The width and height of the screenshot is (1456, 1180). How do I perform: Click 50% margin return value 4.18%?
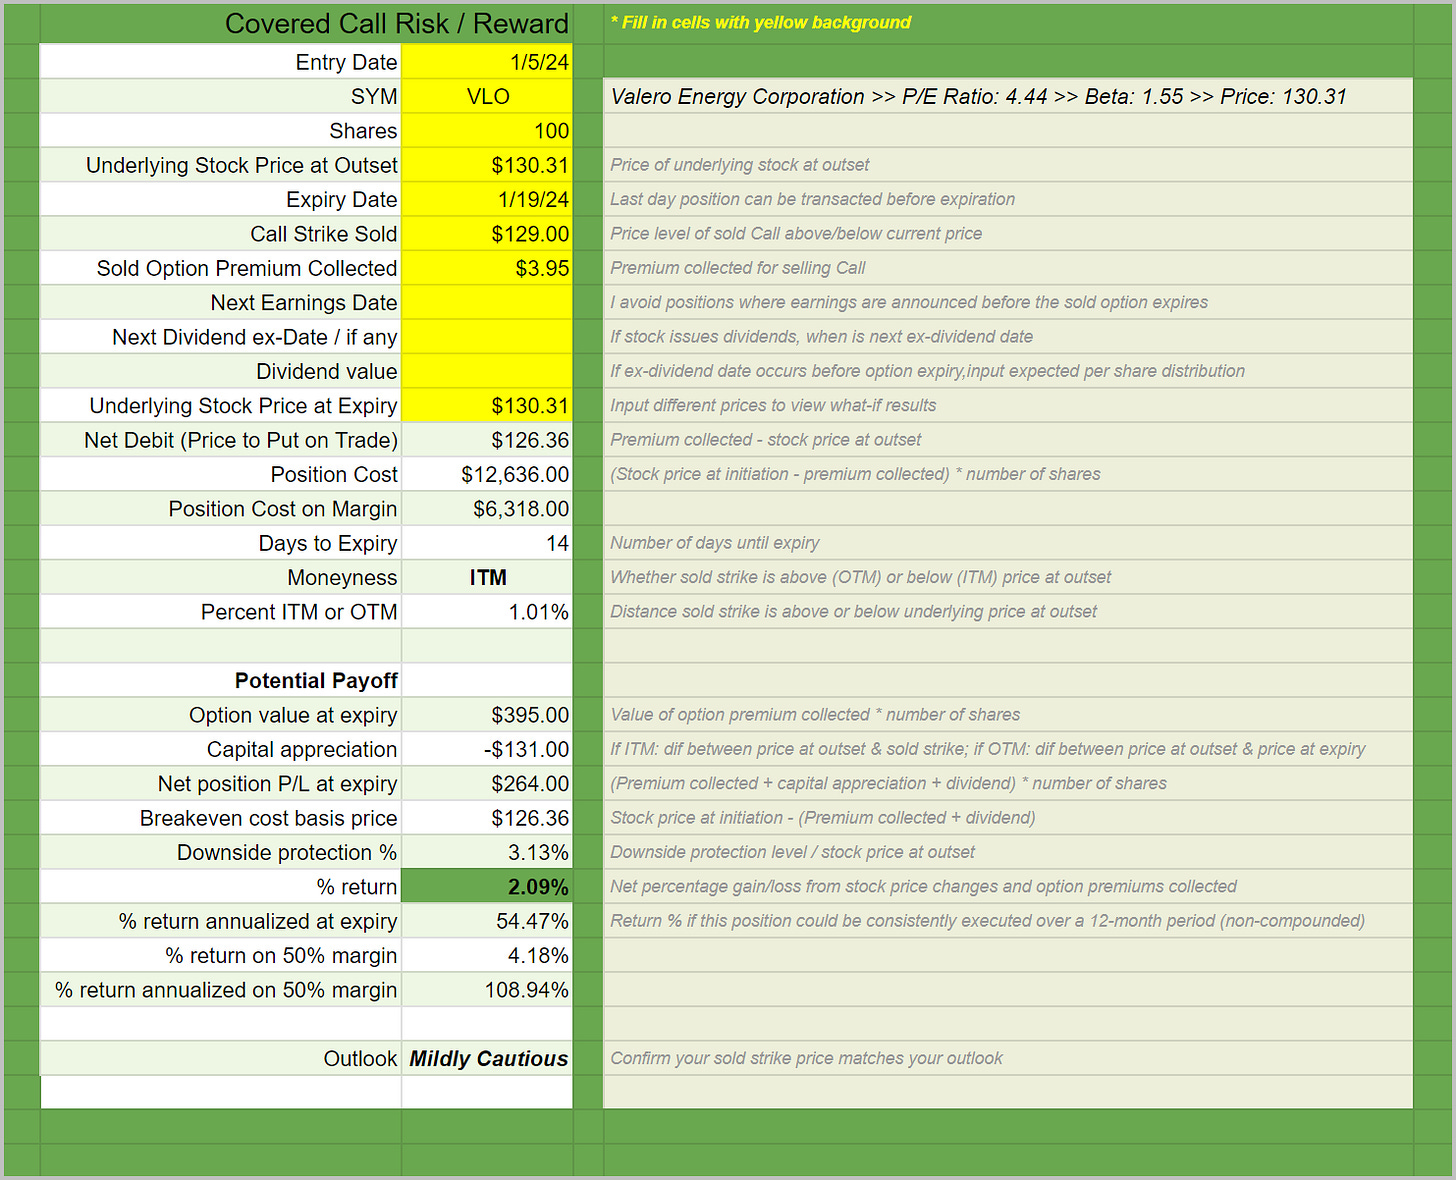(x=487, y=955)
